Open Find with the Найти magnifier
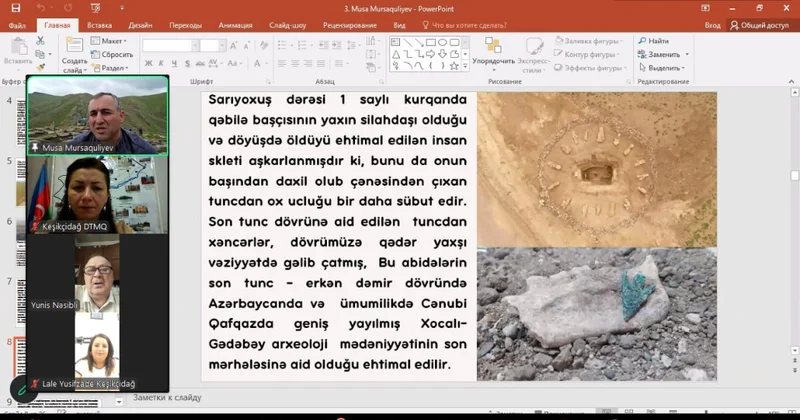 pos(654,41)
